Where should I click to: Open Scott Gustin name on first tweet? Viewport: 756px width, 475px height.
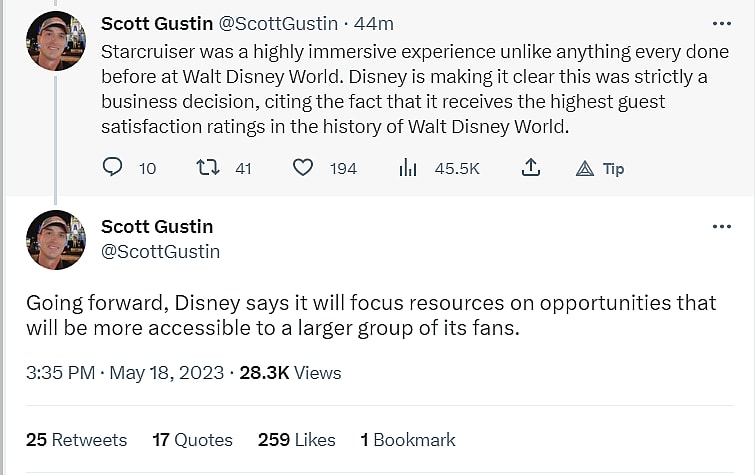coord(155,24)
